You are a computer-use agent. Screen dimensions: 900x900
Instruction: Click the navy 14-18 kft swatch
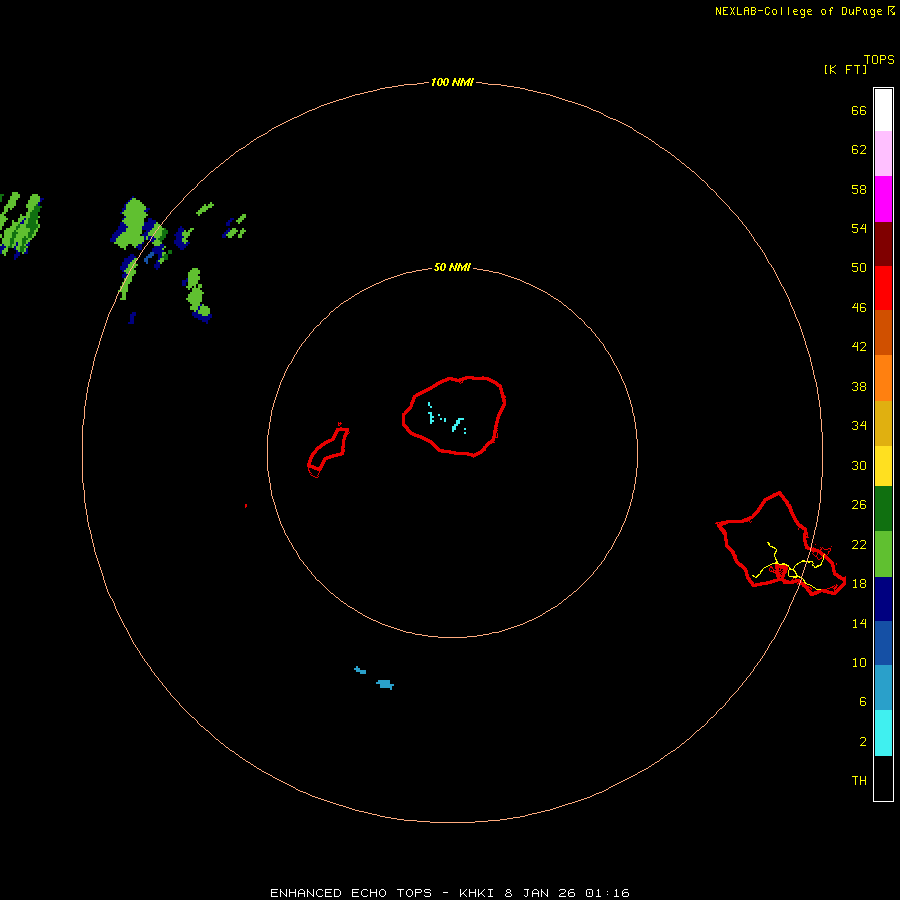pyautogui.click(x=883, y=599)
